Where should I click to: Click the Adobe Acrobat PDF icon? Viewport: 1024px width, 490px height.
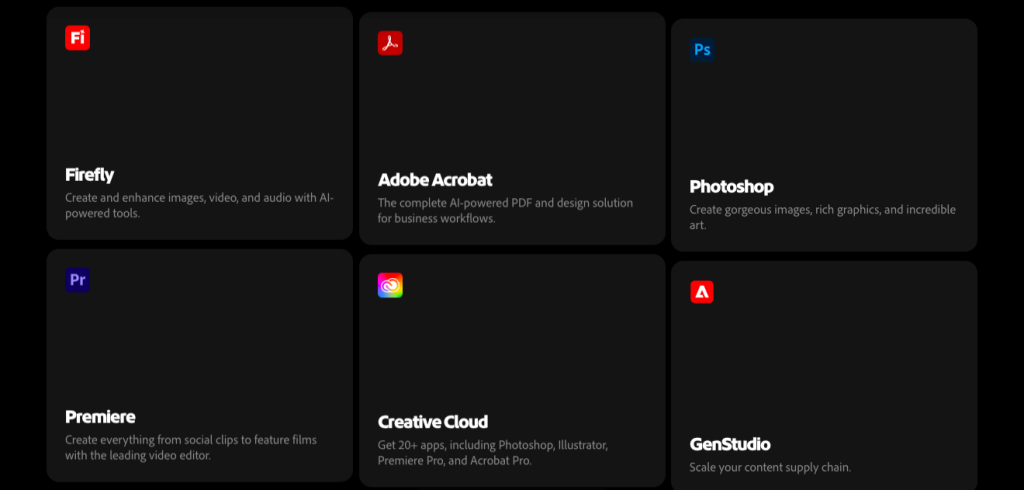[390, 43]
